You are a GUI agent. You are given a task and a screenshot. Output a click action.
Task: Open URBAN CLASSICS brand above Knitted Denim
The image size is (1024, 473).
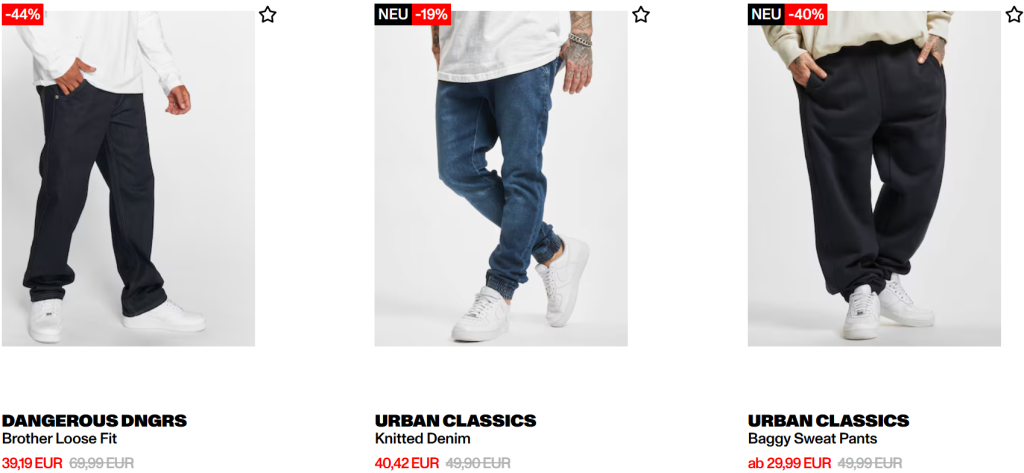click(456, 420)
